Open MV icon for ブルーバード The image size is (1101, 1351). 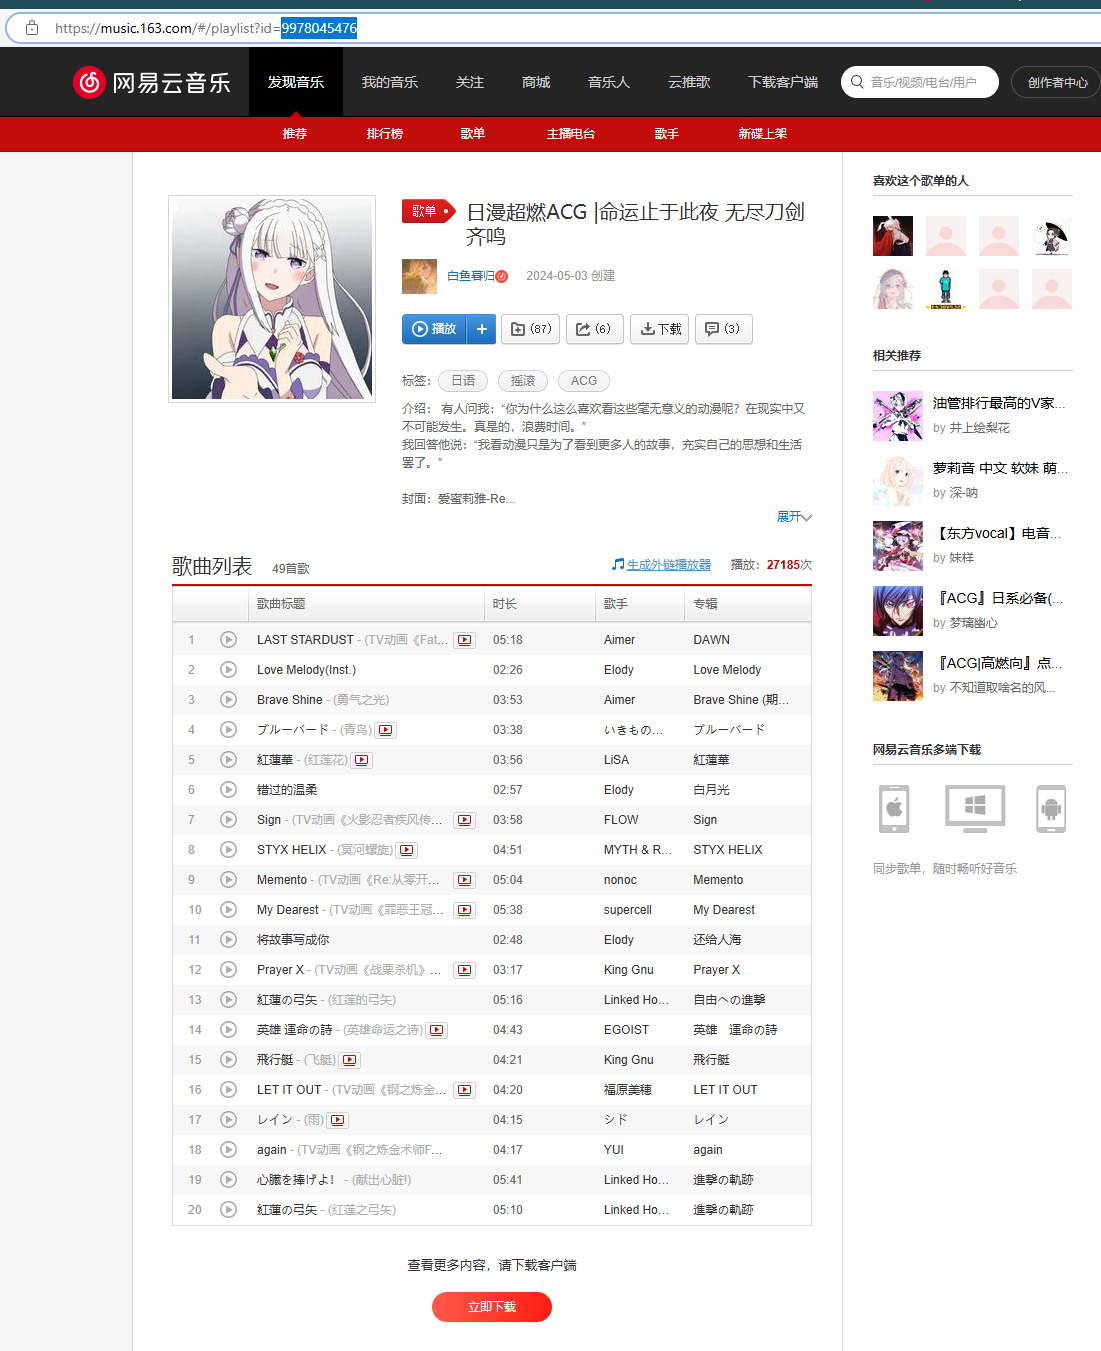(x=386, y=730)
